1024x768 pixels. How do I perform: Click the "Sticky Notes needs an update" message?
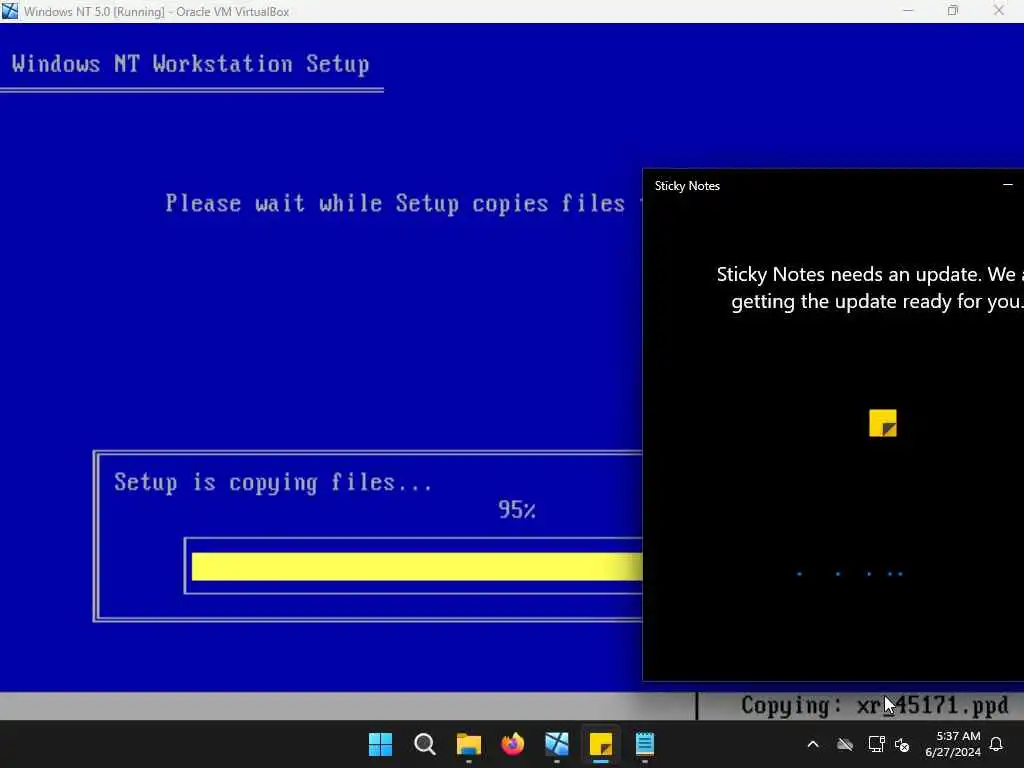click(x=870, y=287)
